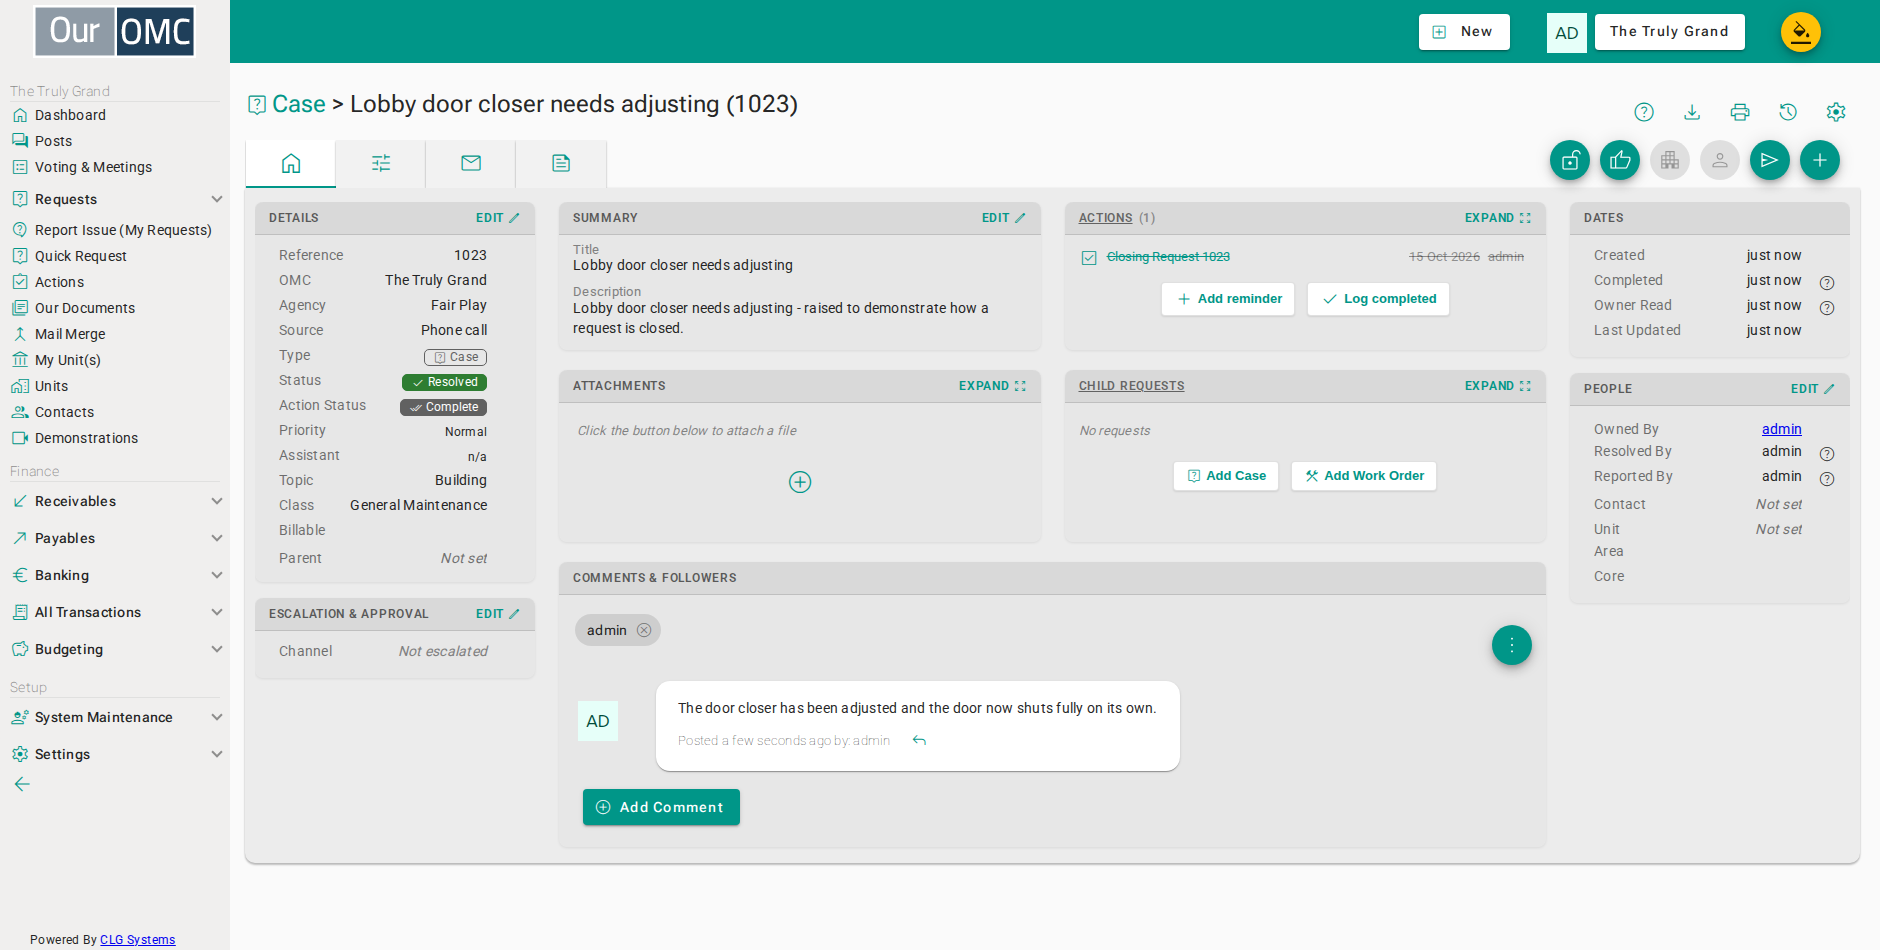The height and width of the screenshot is (950, 1880).
Task: Switch to the email envelope tab
Action: [x=471, y=163]
